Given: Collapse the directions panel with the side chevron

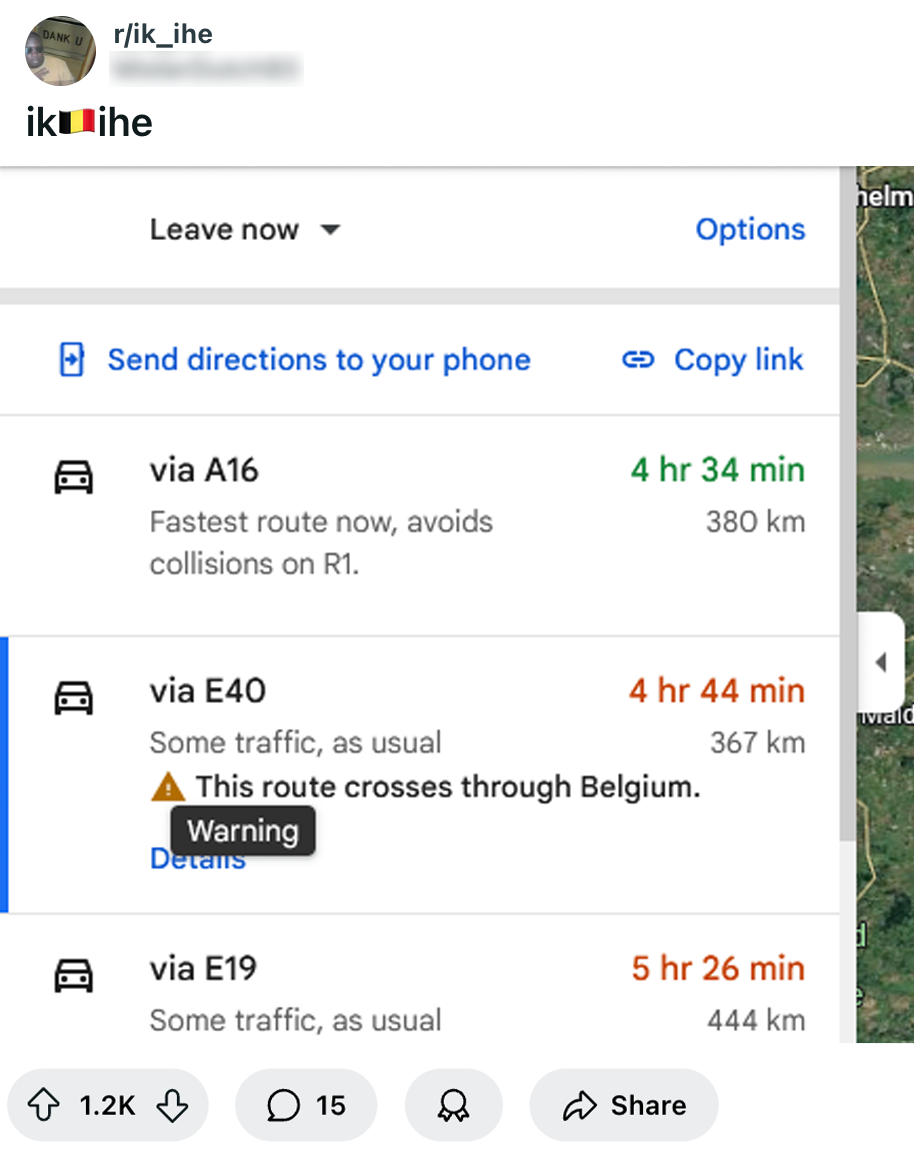Looking at the screenshot, I should (x=881, y=662).
